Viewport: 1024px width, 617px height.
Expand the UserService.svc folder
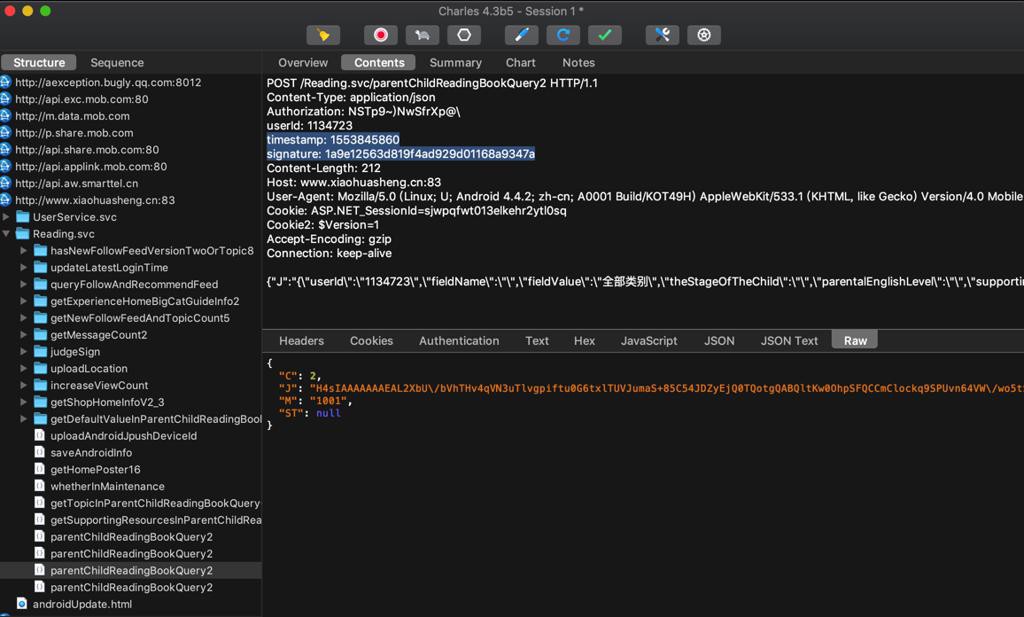click(x=7, y=217)
